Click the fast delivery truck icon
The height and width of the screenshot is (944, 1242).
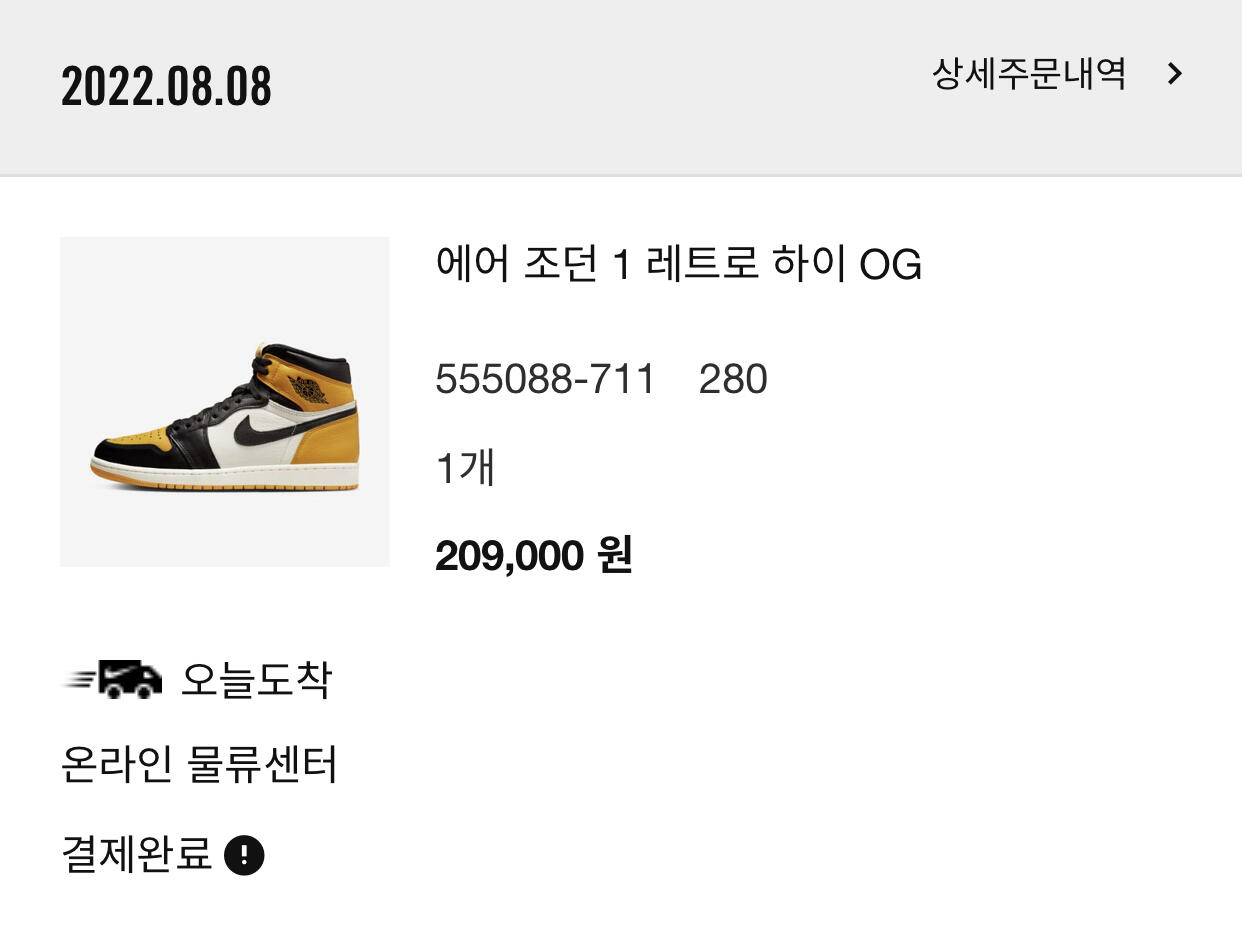(x=113, y=680)
